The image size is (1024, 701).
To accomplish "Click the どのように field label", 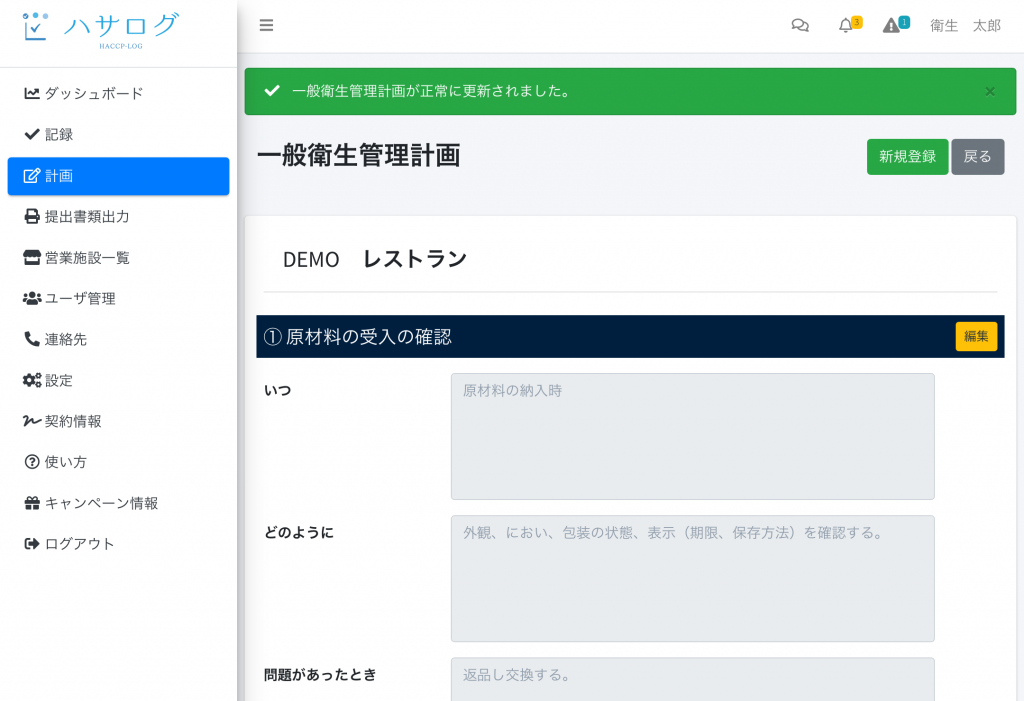I will coord(298,532).
